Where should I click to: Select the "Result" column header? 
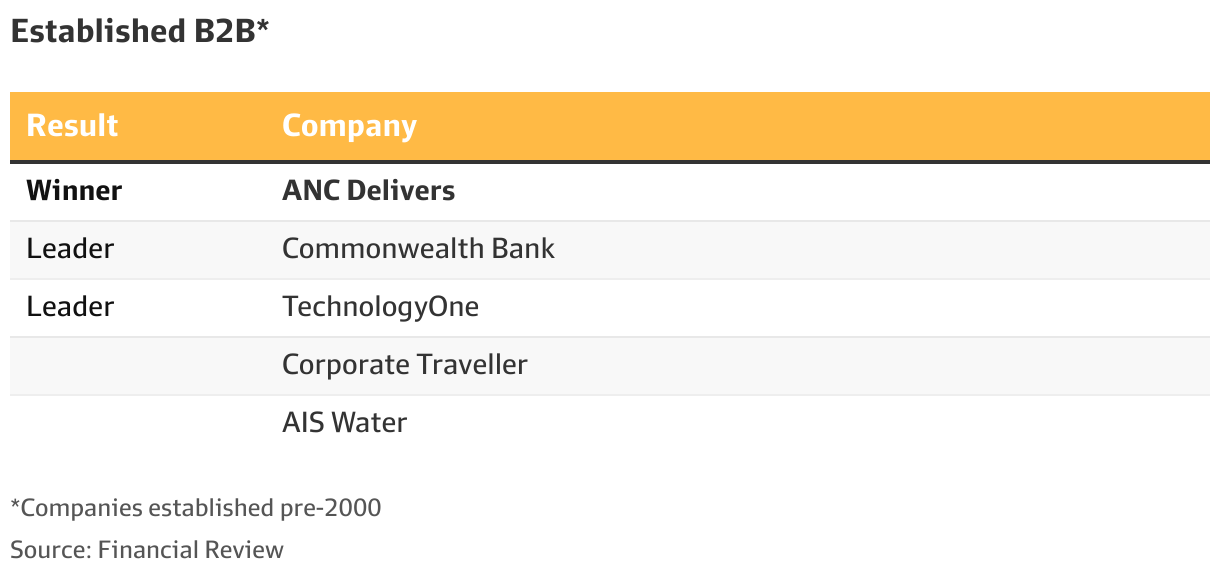72,126
